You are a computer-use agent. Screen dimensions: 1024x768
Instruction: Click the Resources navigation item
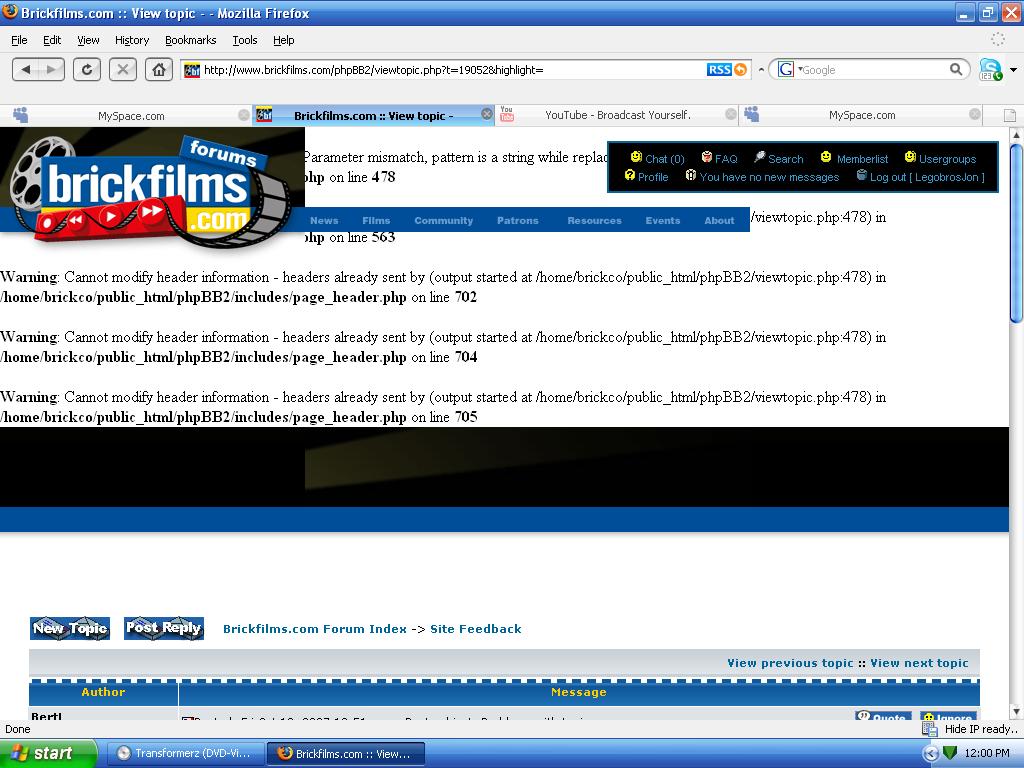tap(594, 220)
